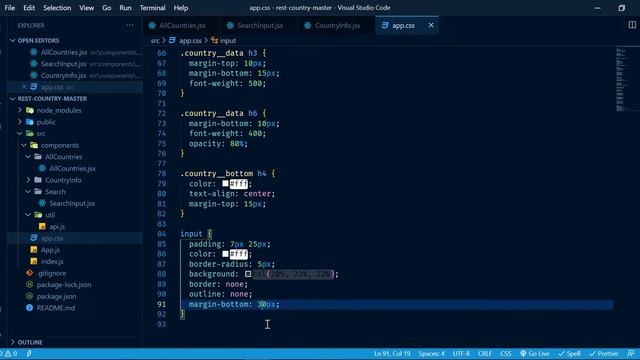This screenshot has width=640, height=360.
Task: Collapse the Search folder
Action: [x=28, y=191]
